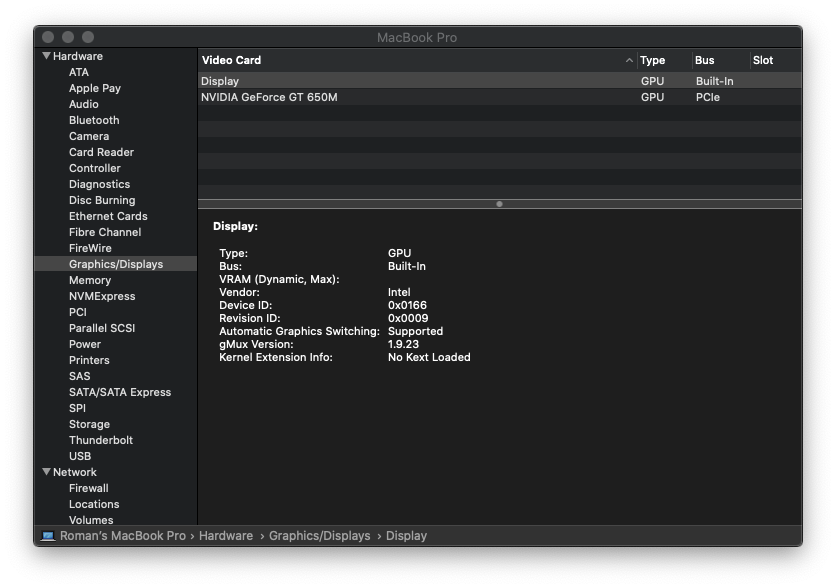The height and width of the screenshot is (588, 836).
Task: Select Ethernet Cards in sidebar
Action: pos(108,216)
